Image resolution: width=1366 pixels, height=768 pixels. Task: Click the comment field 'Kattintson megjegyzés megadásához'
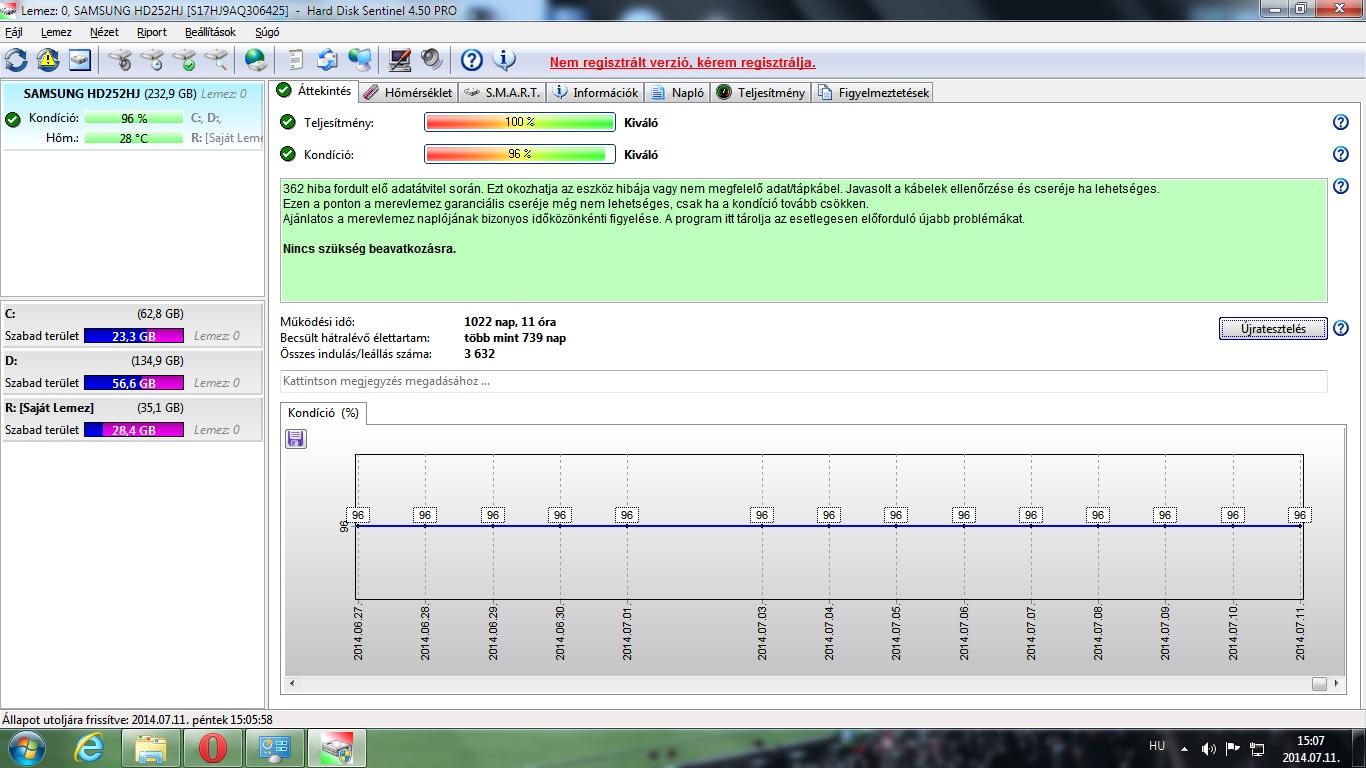click(804, 381)
